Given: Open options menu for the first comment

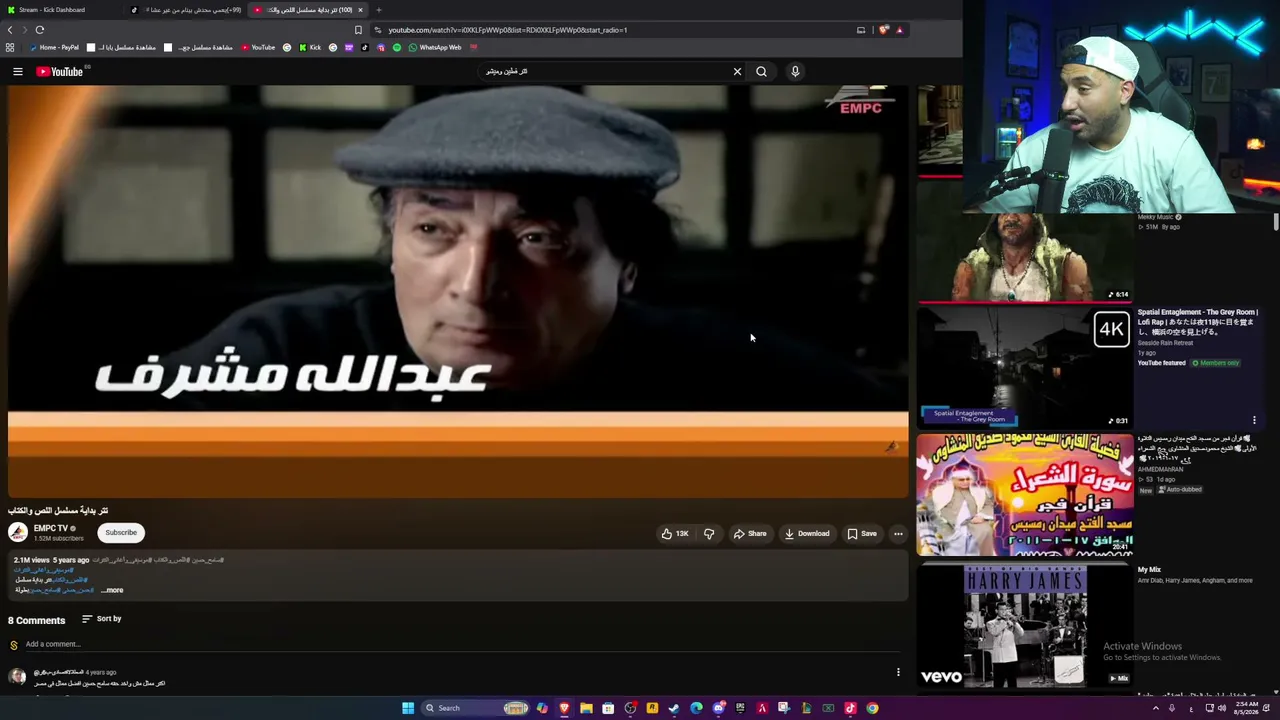Looking at the screenshot, I should [898, 672].
